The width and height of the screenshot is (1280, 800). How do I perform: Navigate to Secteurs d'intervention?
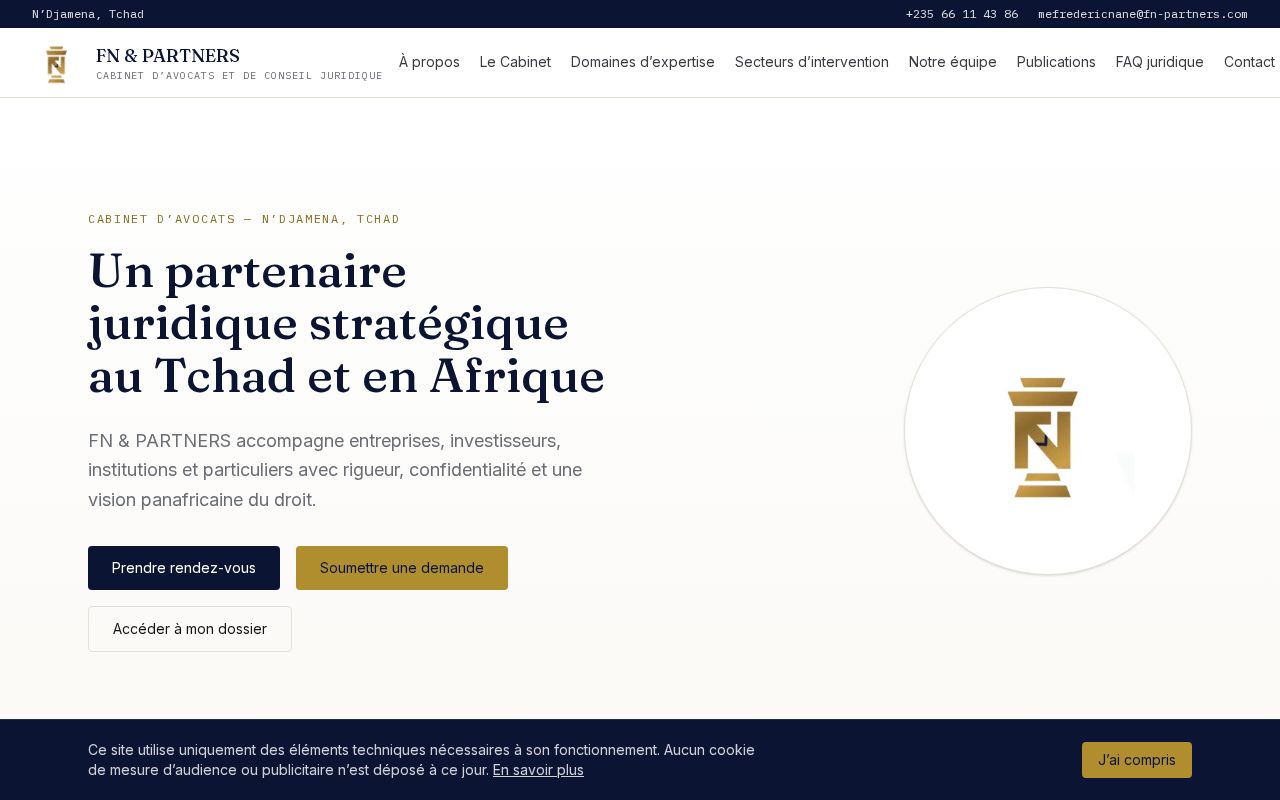812,62
